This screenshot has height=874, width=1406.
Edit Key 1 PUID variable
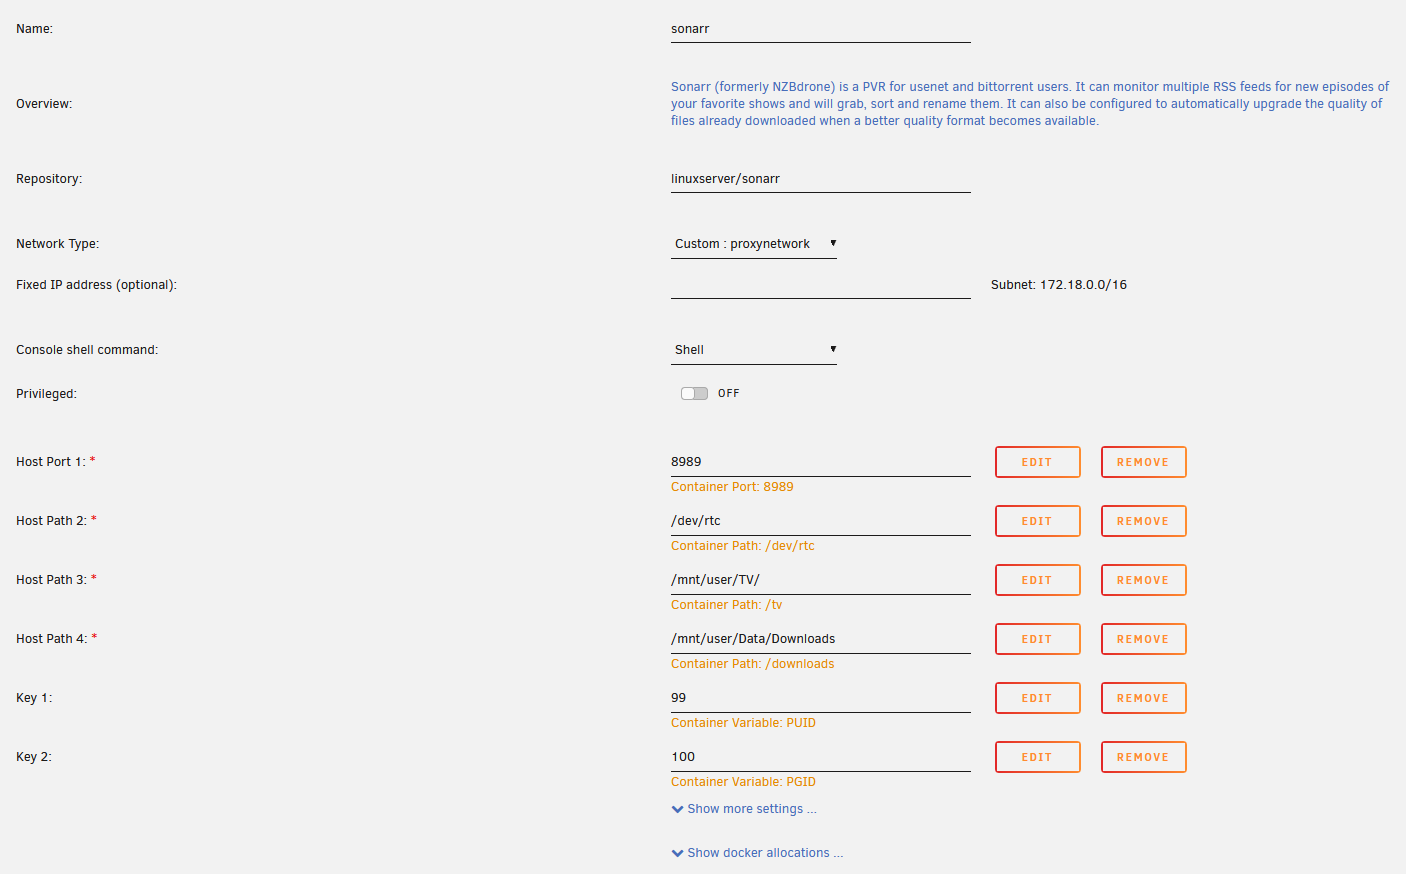click(1038, 698)
